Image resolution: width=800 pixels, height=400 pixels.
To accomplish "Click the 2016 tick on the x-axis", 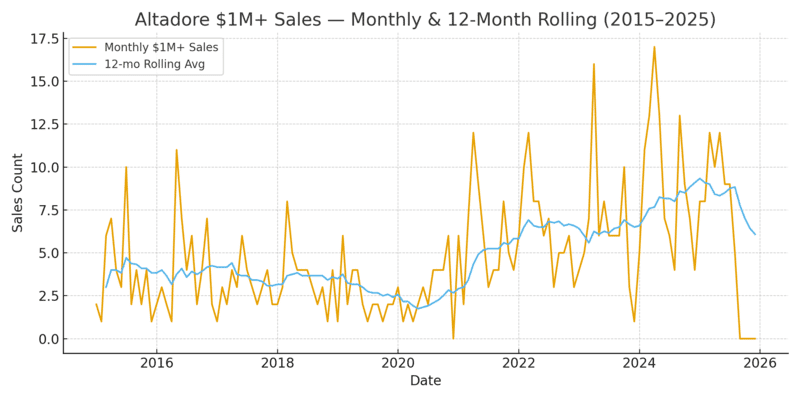I will [x=156, y=361].
